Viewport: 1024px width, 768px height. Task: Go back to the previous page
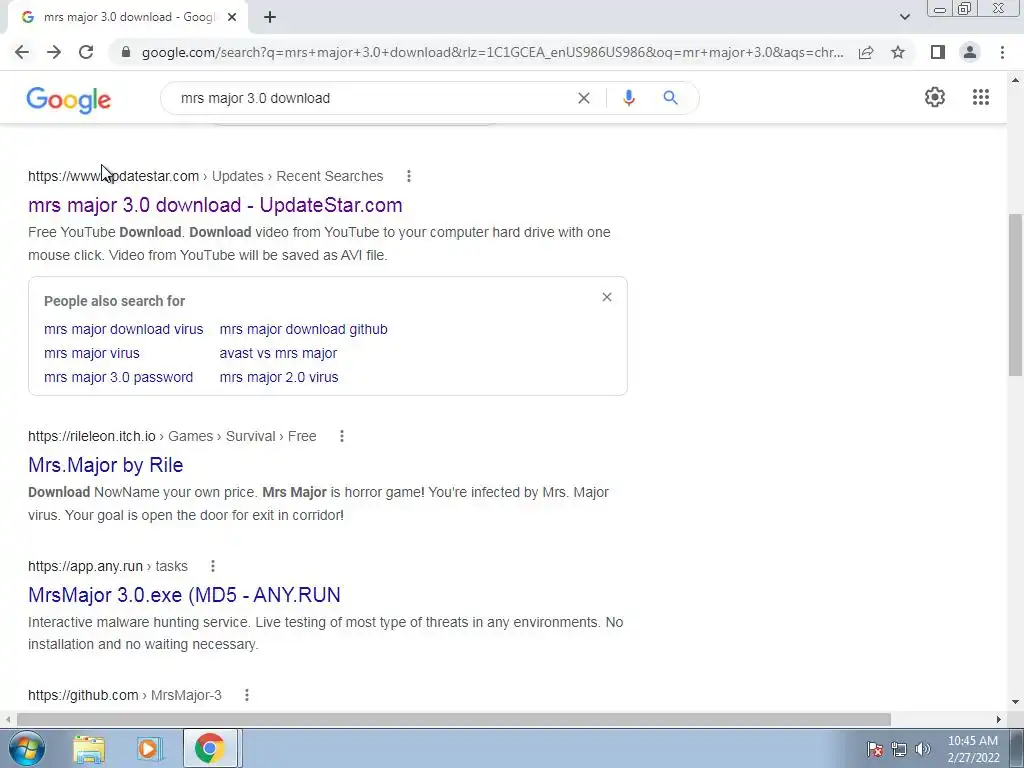point(22,52)
